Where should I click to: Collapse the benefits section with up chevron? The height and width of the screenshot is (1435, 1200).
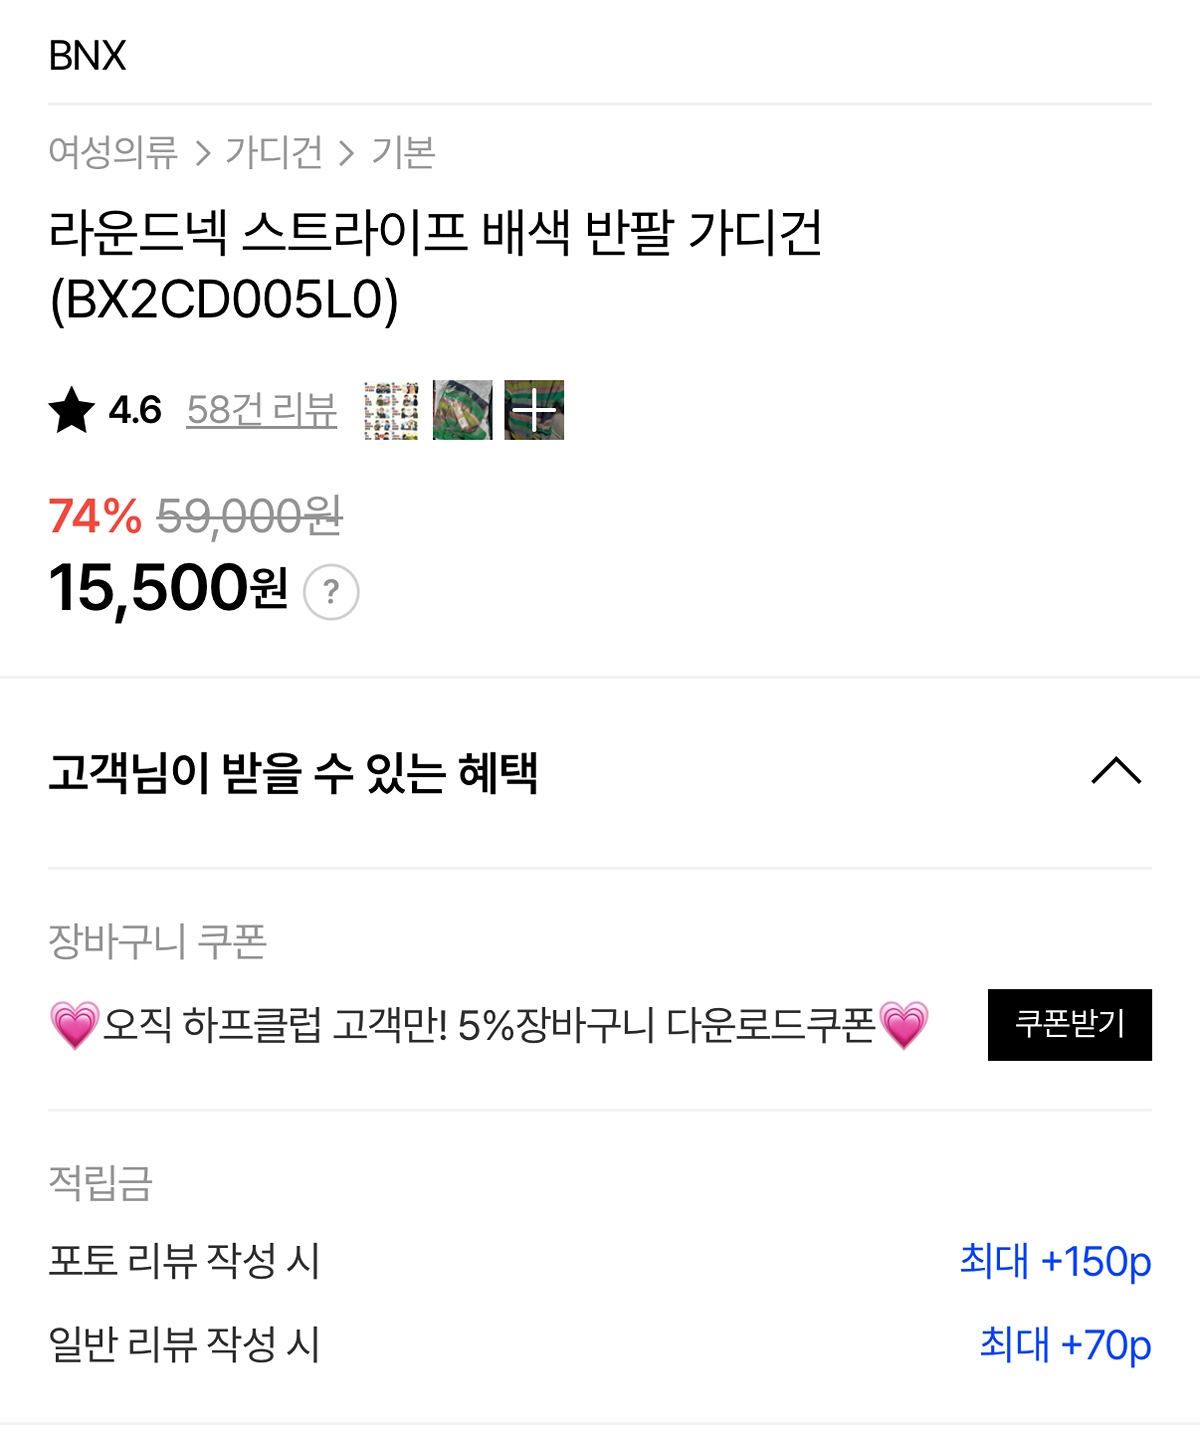1116,770
